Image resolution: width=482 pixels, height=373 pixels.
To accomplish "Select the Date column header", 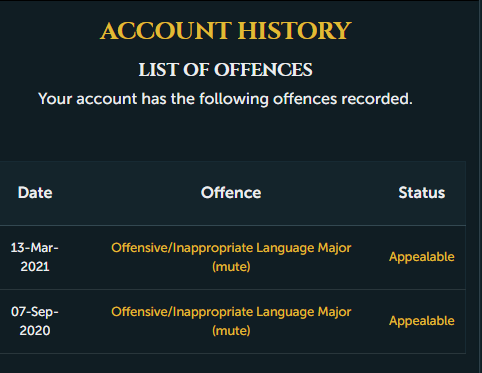I will coord(35,193).
